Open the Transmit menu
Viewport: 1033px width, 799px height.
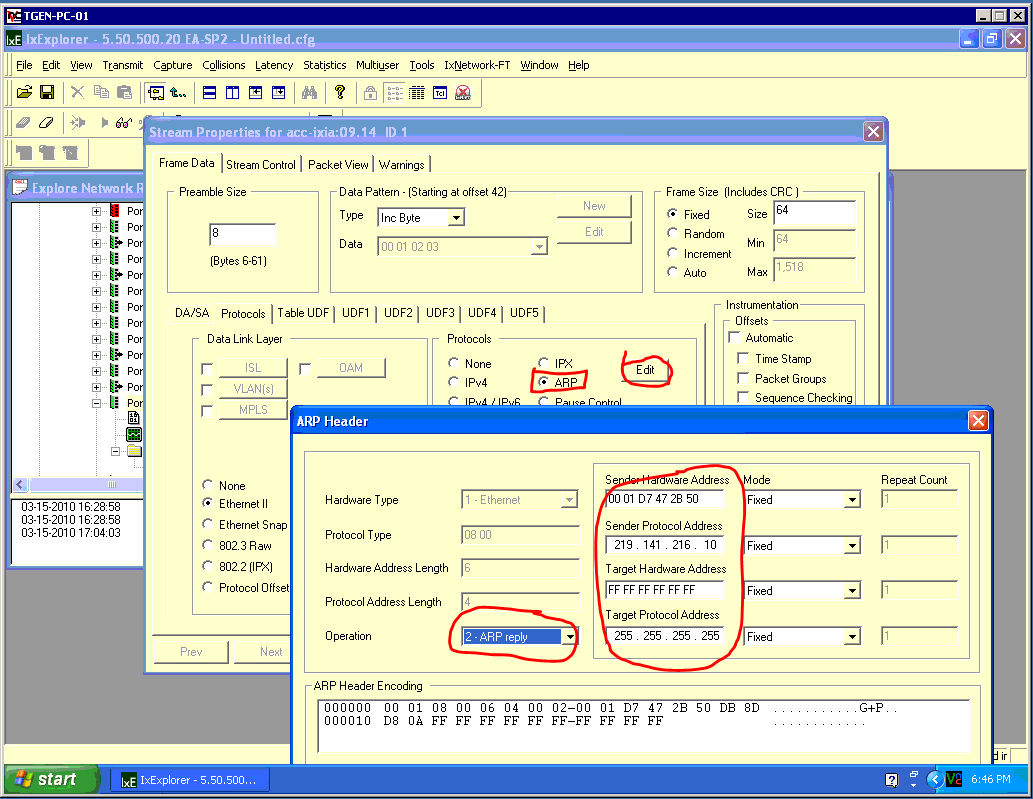(x=123, y=65)
